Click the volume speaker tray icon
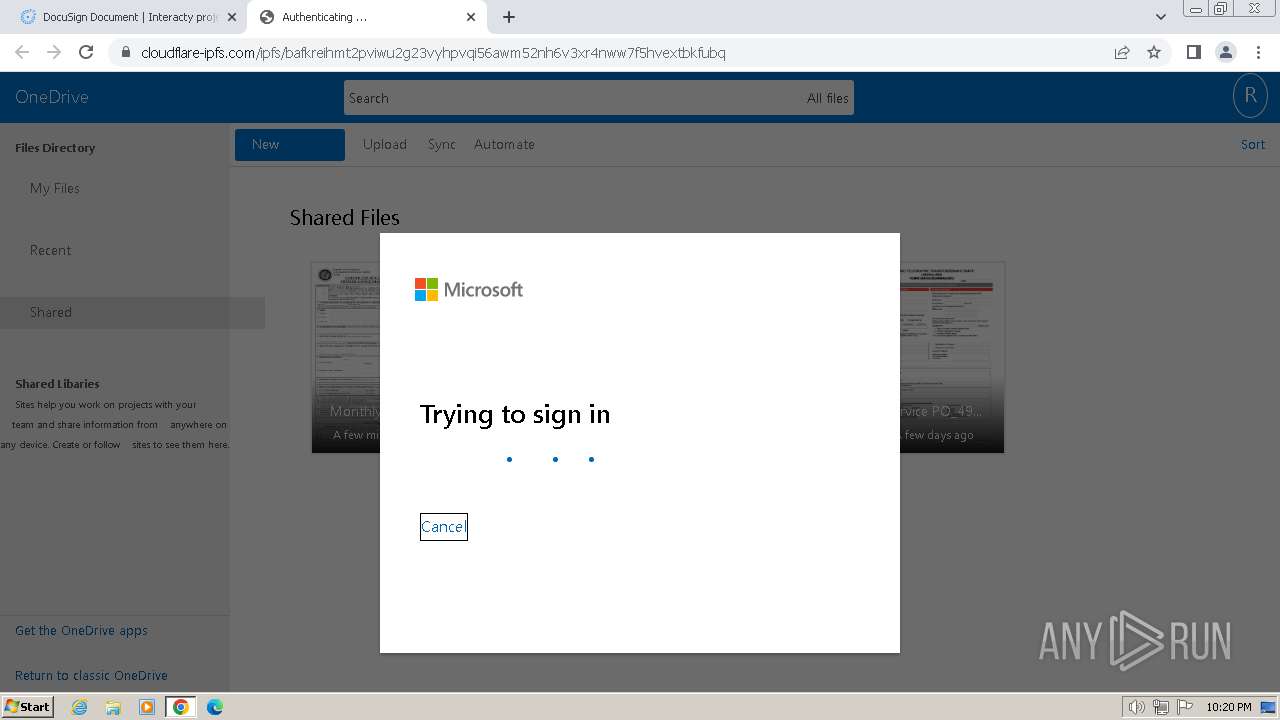Viewport: 1280px width, 720px height. tap(1136, 707)
